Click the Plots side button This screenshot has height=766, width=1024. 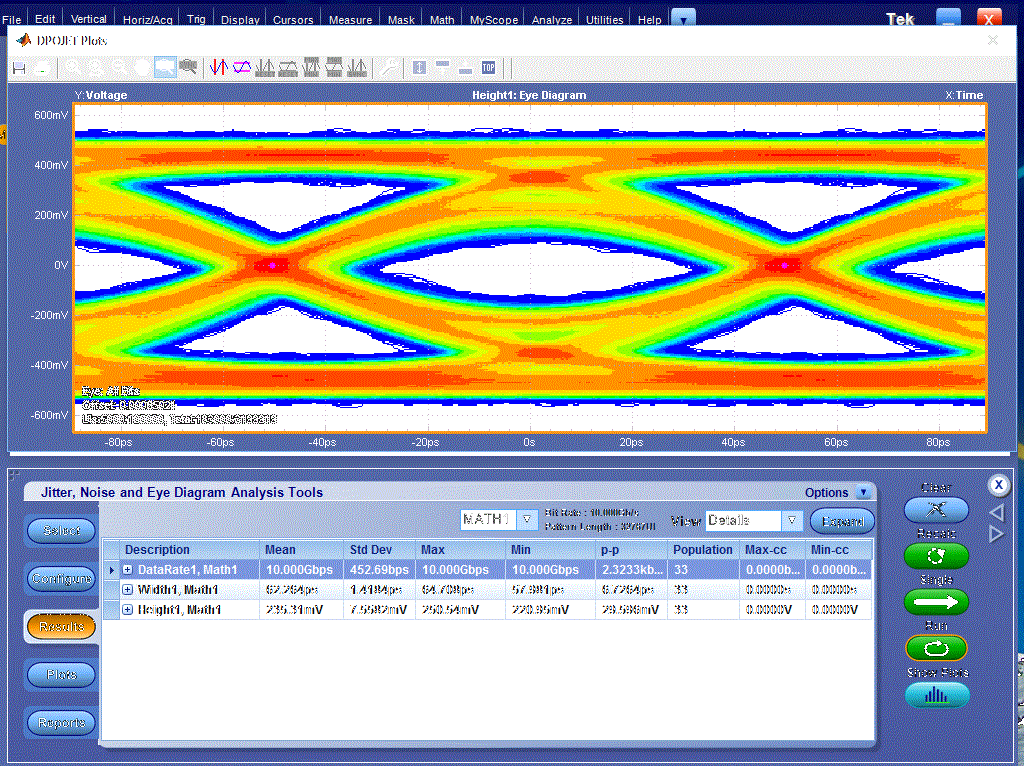point(61,675)
